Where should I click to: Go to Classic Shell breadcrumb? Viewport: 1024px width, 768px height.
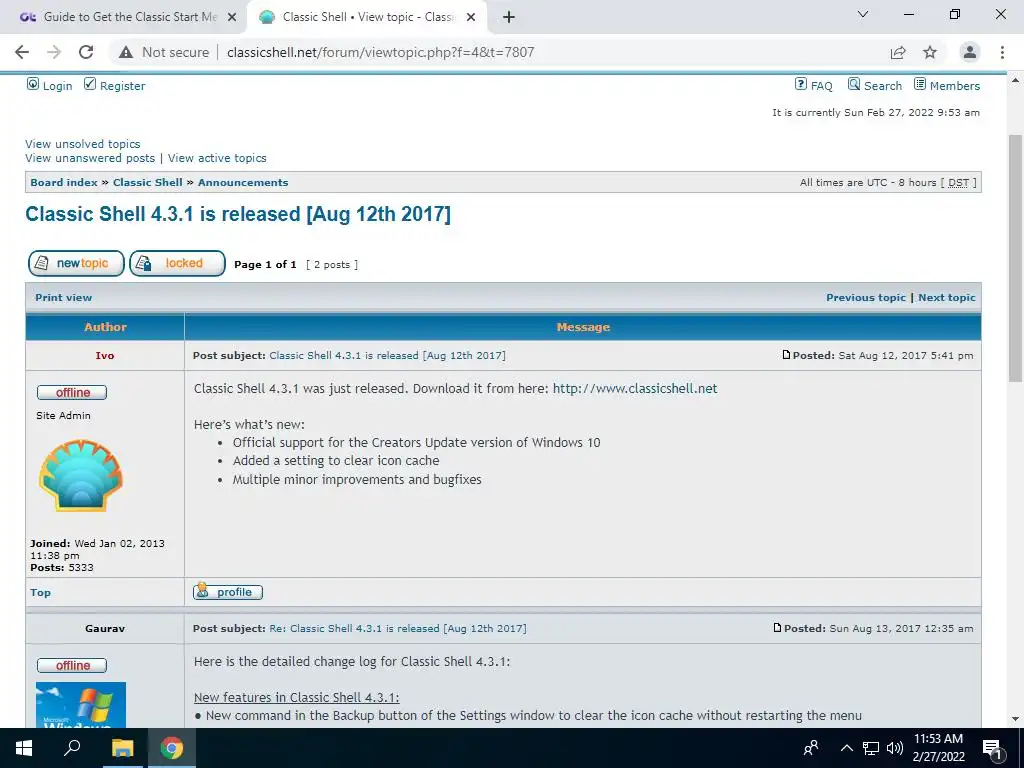pyautogui.click(x=148, y=183)
